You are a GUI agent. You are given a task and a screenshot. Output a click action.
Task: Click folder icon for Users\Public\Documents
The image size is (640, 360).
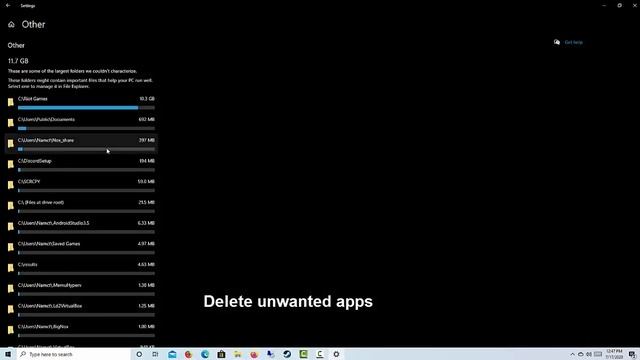coord(11,123)
